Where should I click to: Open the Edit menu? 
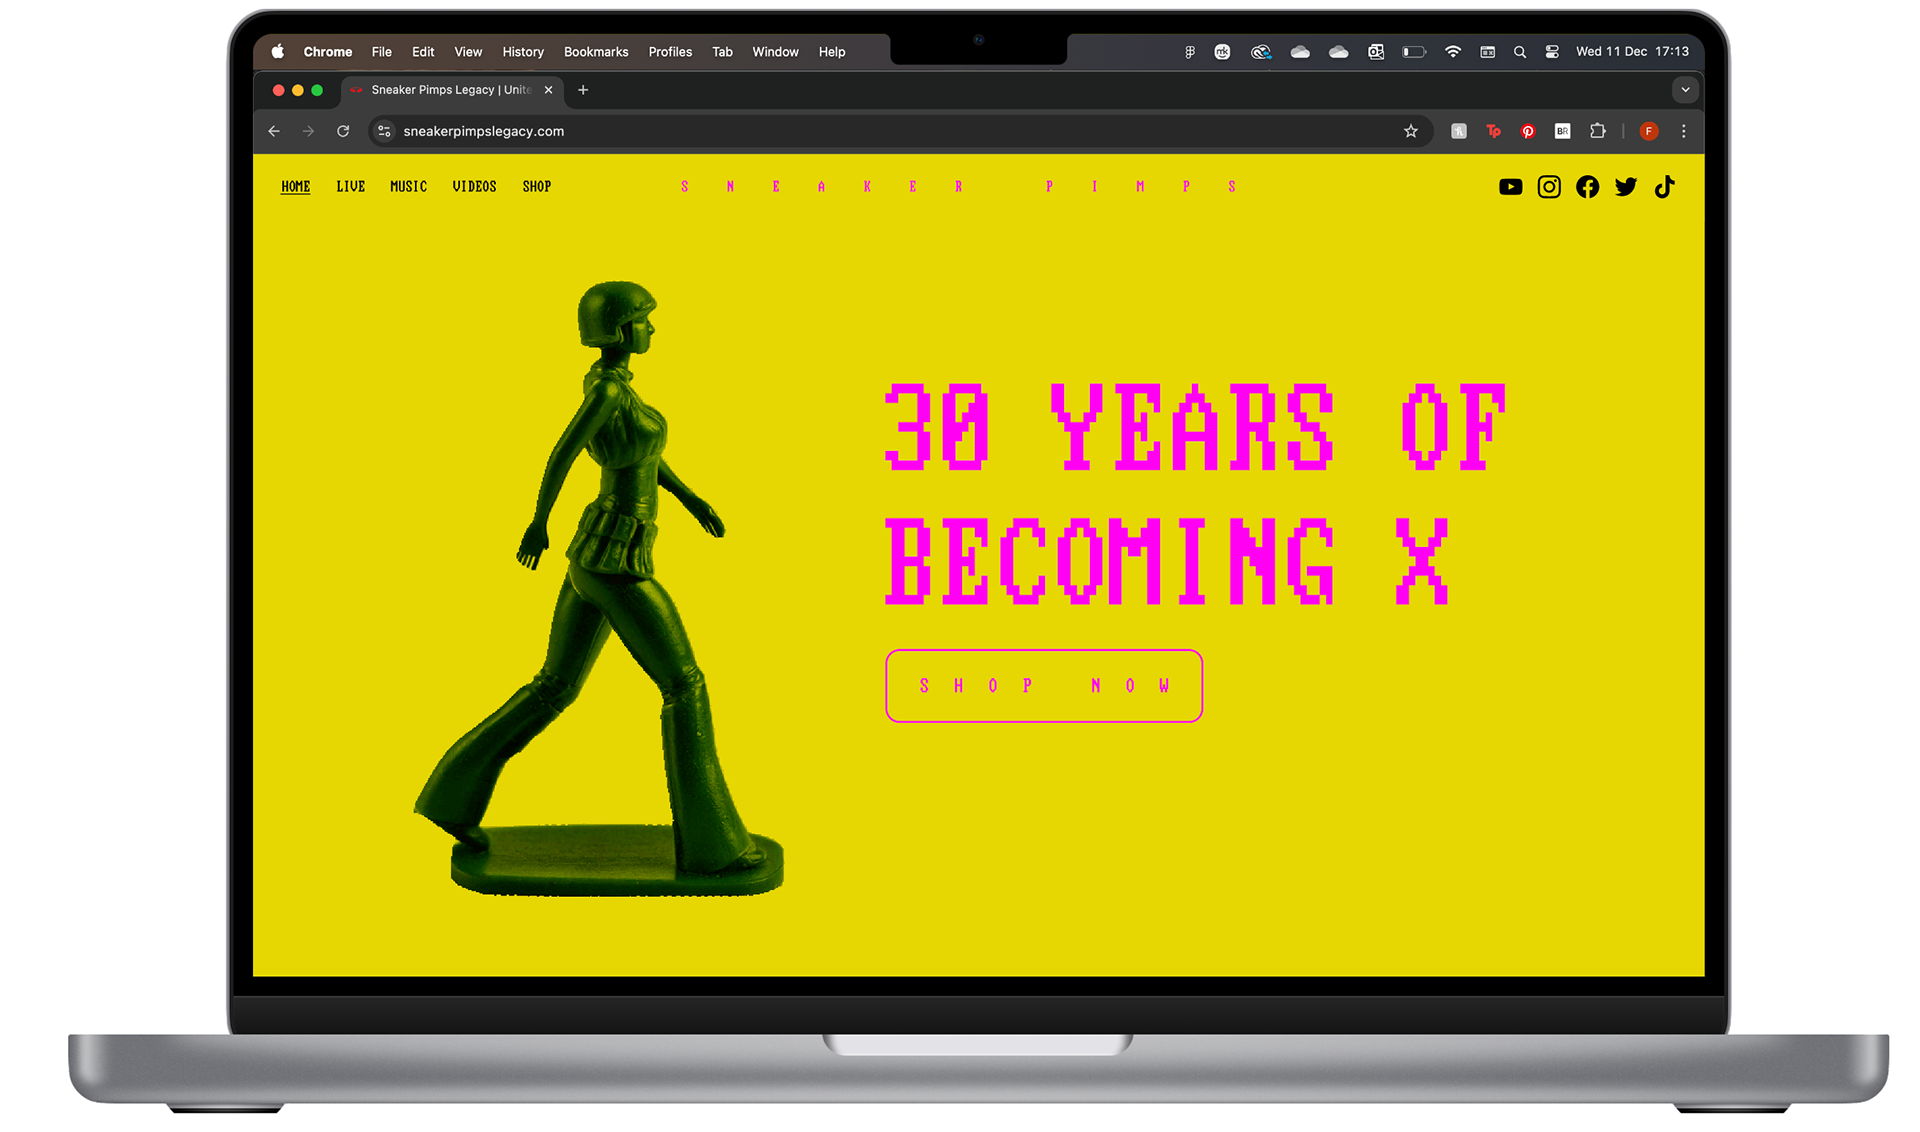423,52
